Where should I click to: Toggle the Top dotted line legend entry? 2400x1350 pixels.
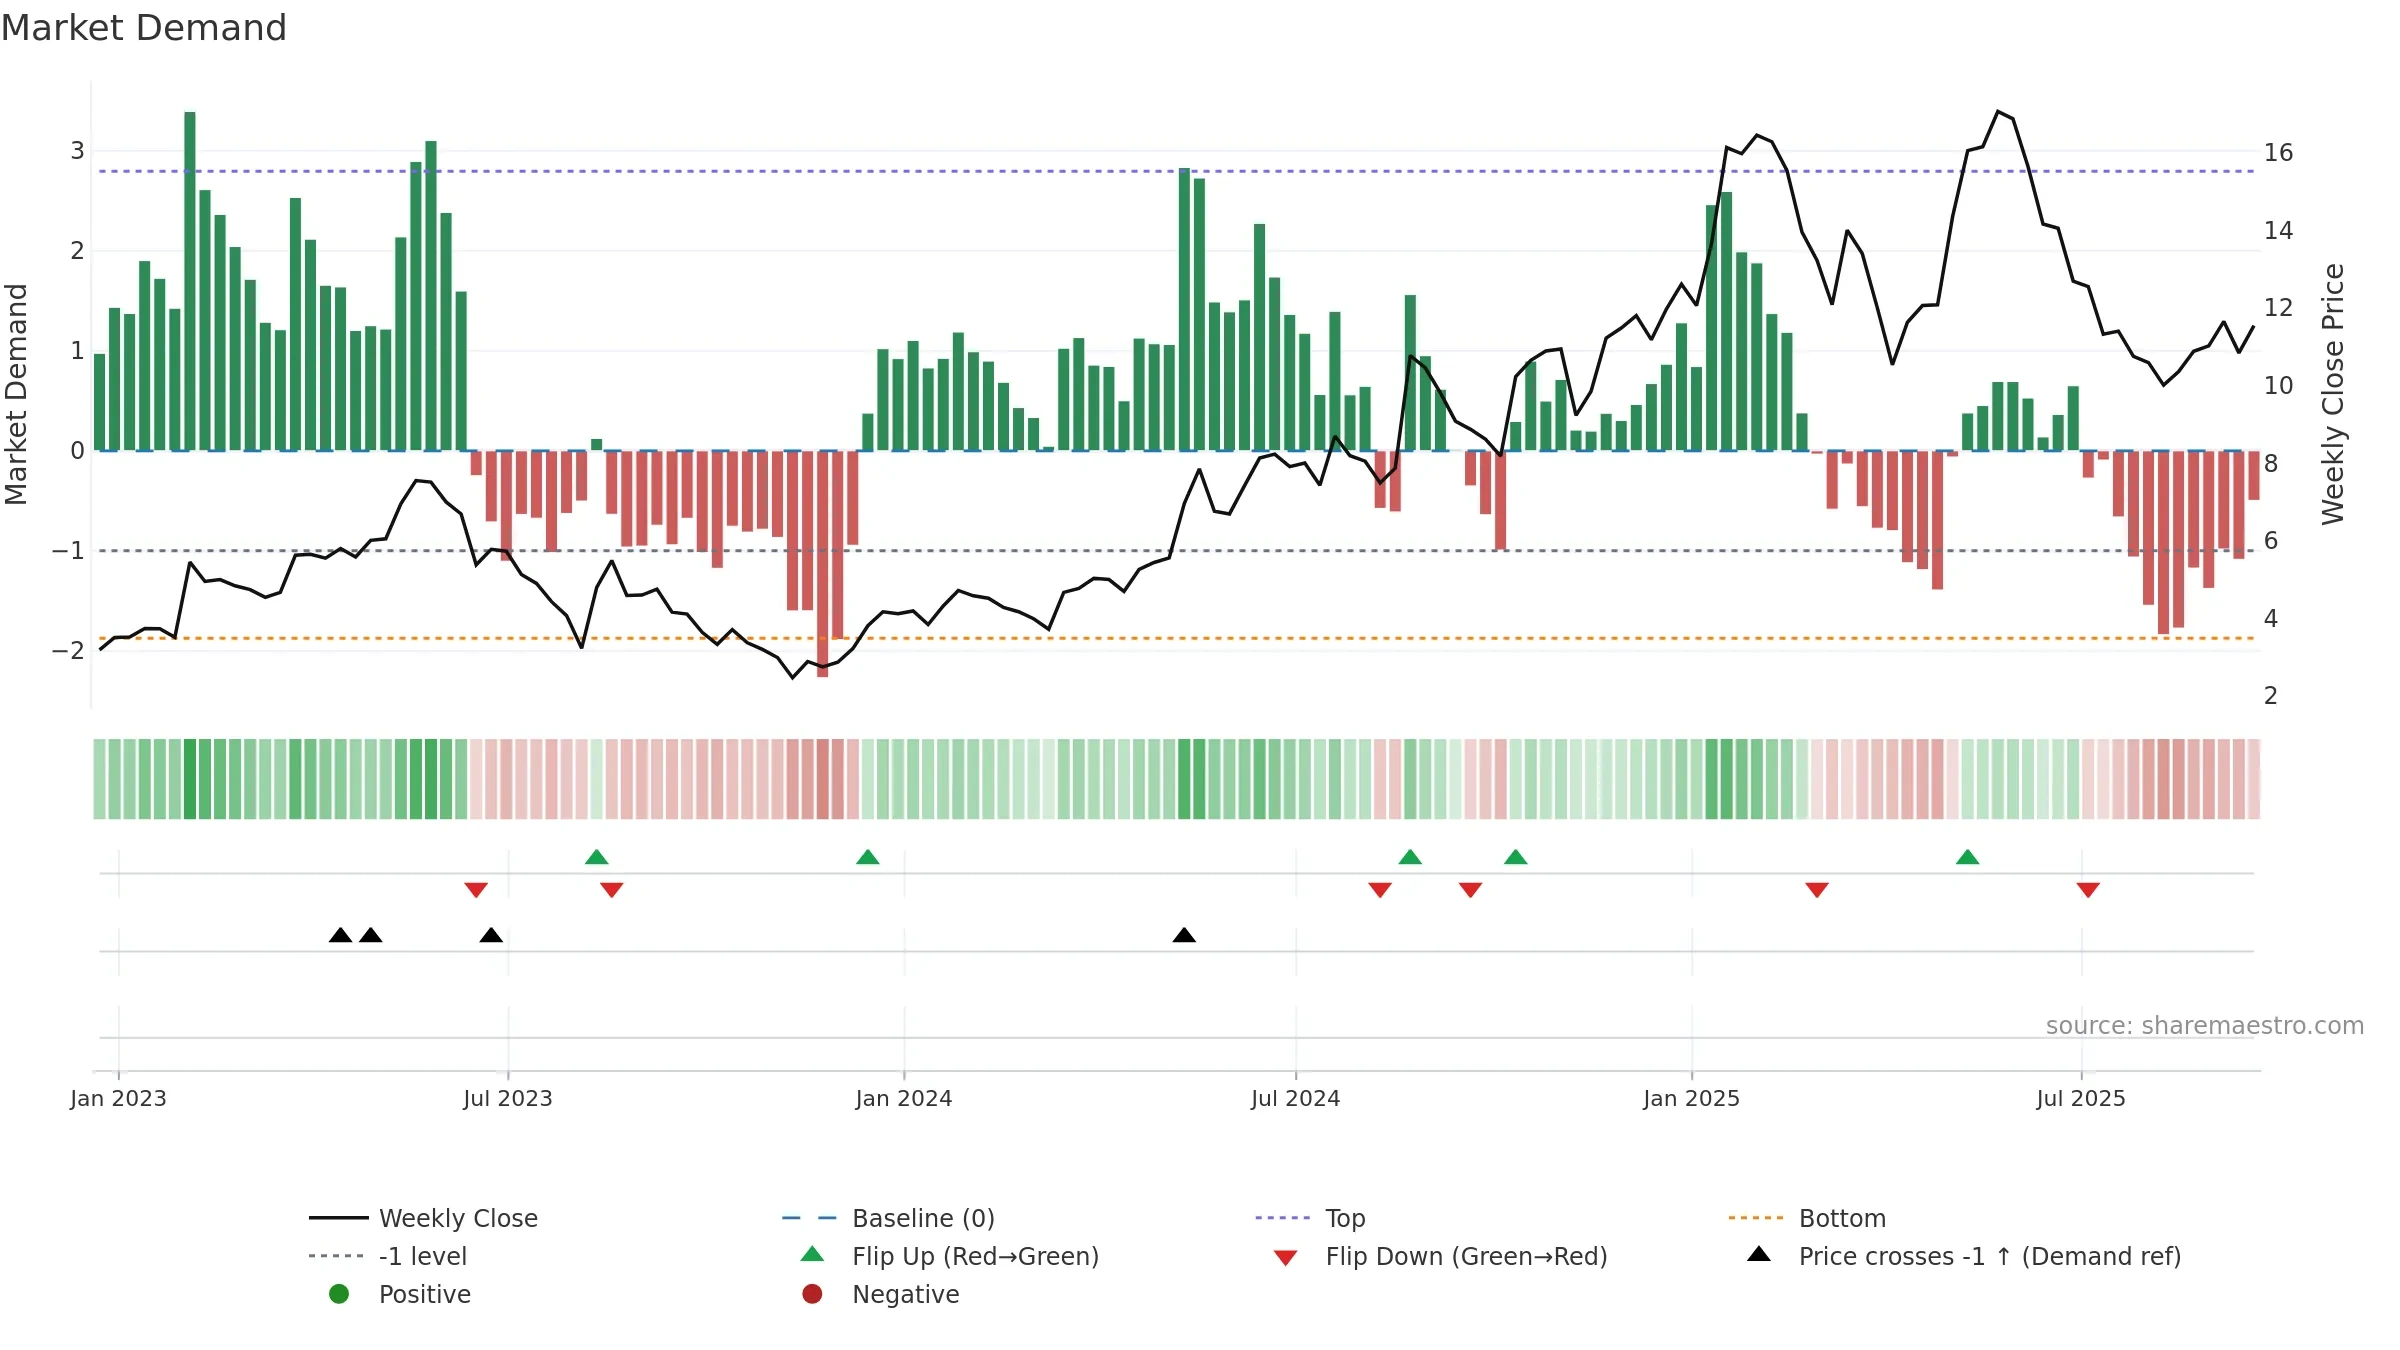tap(1310, 1218)
